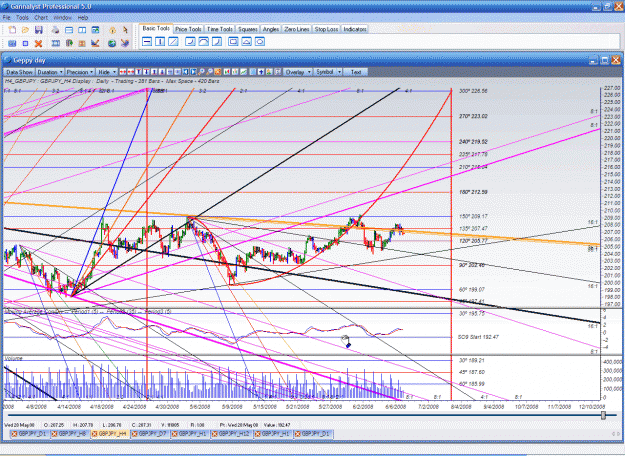The height and width of the screenshot is (456, 625).
Task: Switch to the Stop Loss tab
Action: [326, 29]
